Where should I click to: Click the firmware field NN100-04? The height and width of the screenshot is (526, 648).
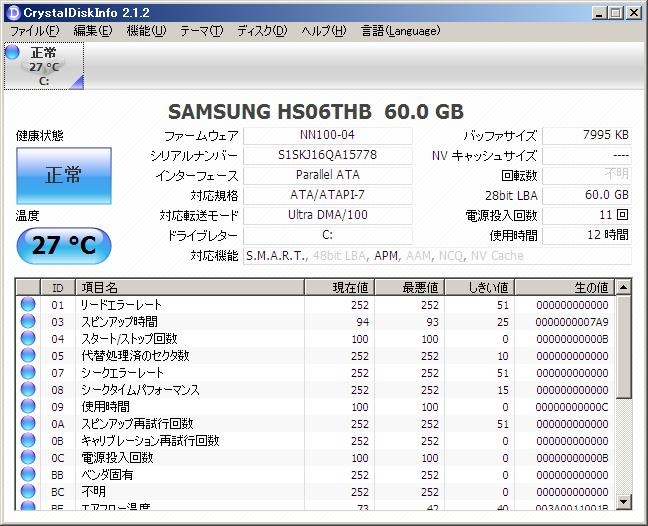coord(328,136)
